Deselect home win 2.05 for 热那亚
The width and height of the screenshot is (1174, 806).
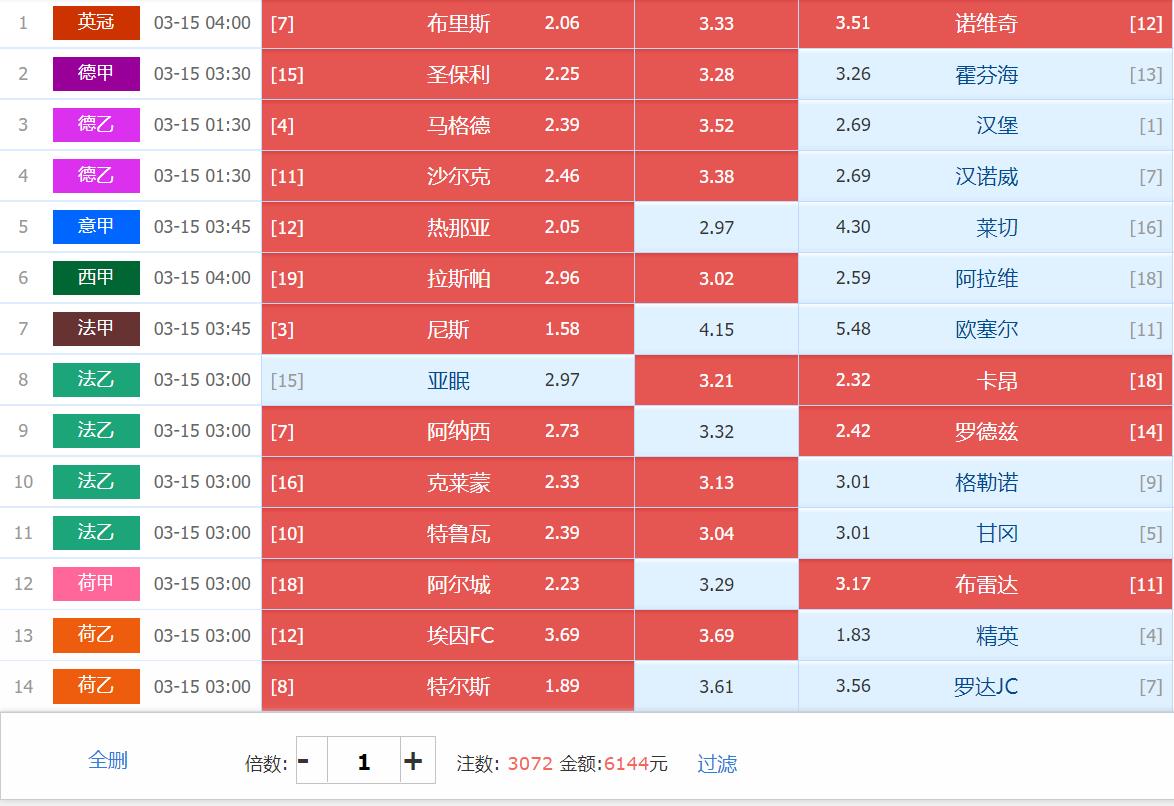448,227
